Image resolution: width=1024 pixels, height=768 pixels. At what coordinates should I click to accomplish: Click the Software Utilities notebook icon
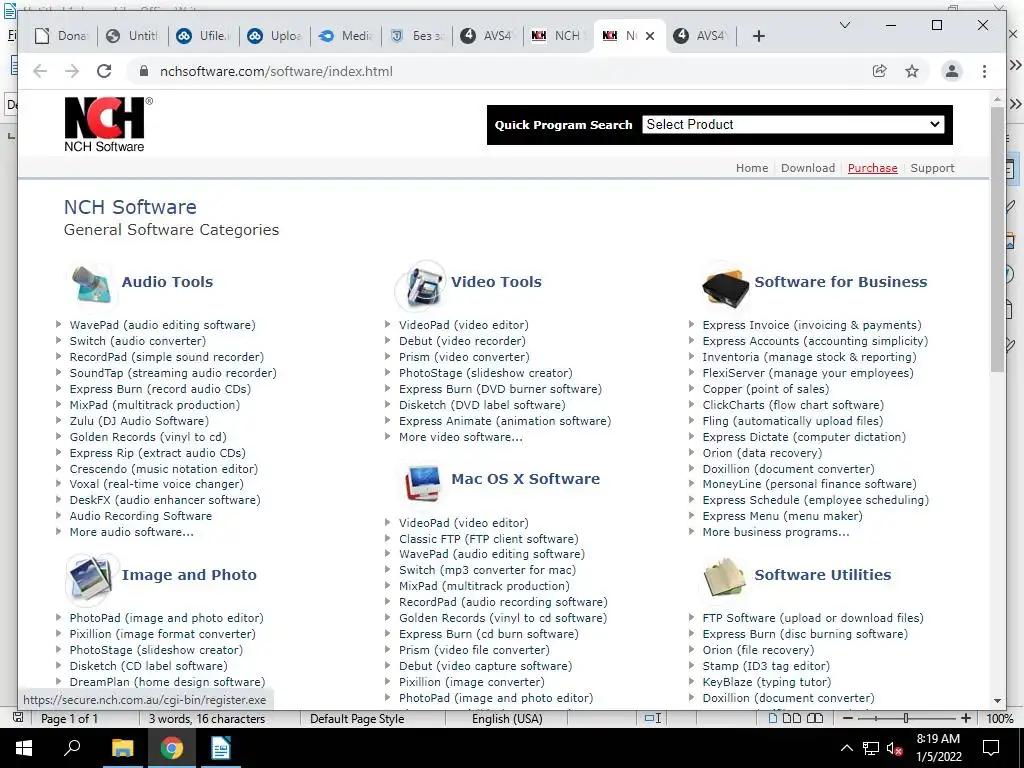tap(724, 577)
